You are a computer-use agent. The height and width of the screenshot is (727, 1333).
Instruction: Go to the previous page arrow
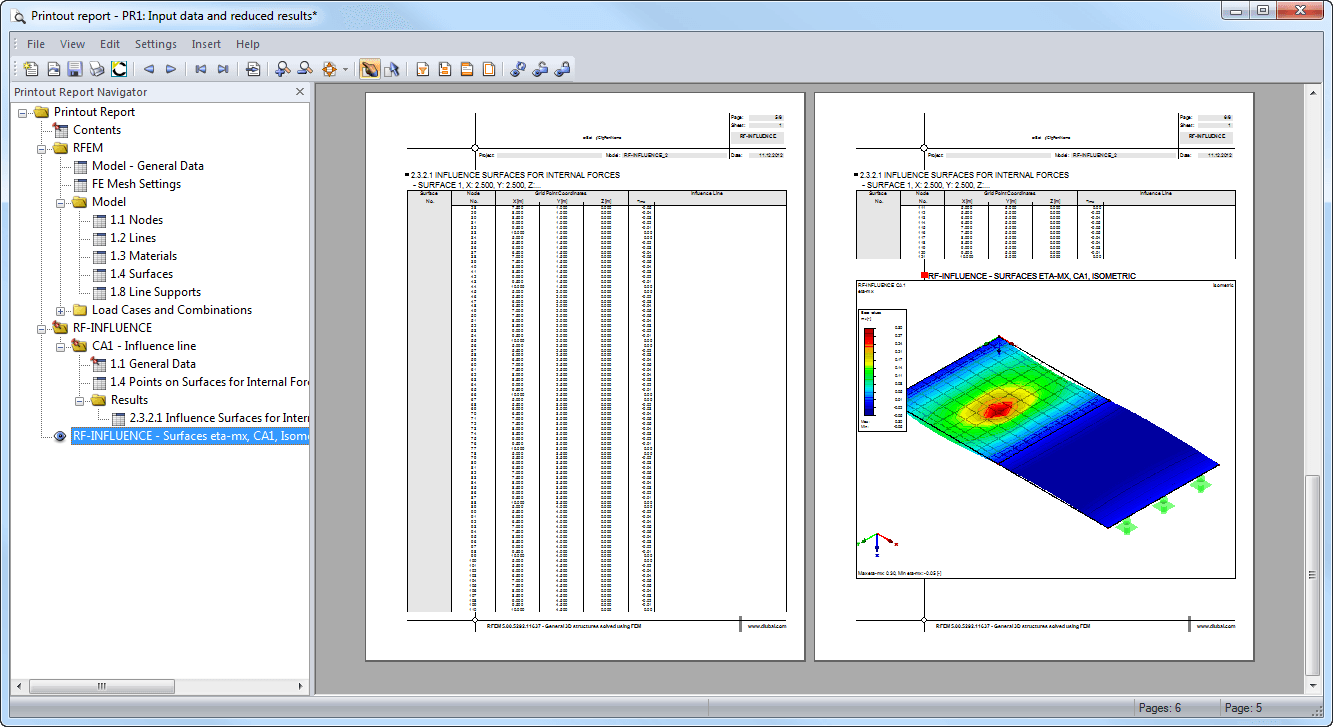149,69
